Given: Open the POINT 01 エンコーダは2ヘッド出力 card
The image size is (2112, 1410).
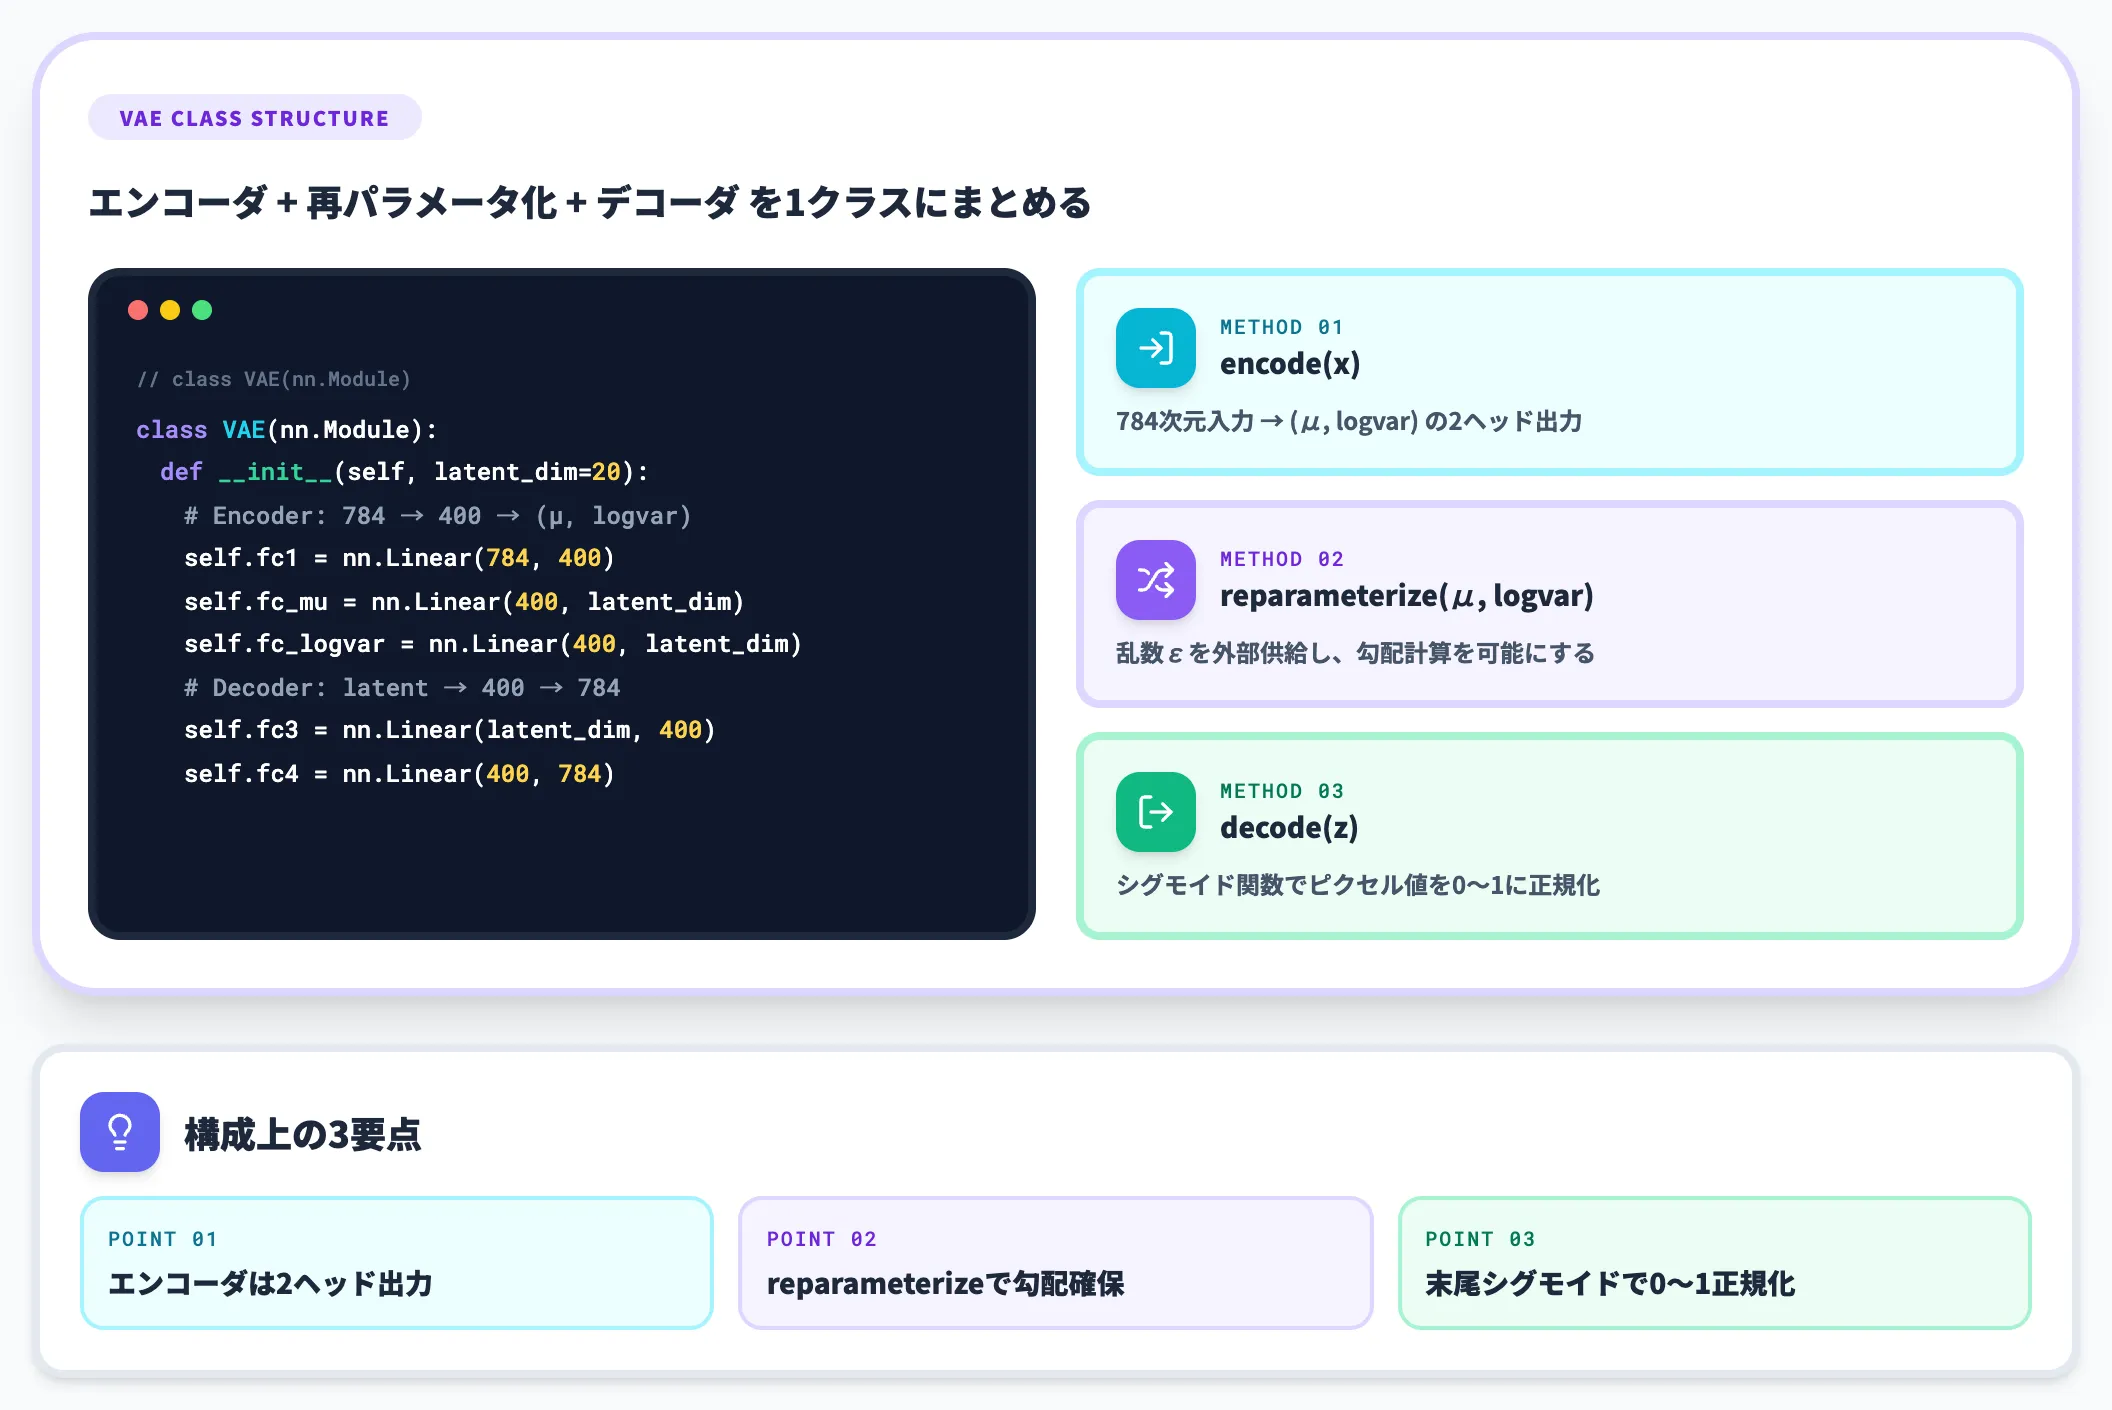Looking at the screenshot, I should pos(397,1263).
